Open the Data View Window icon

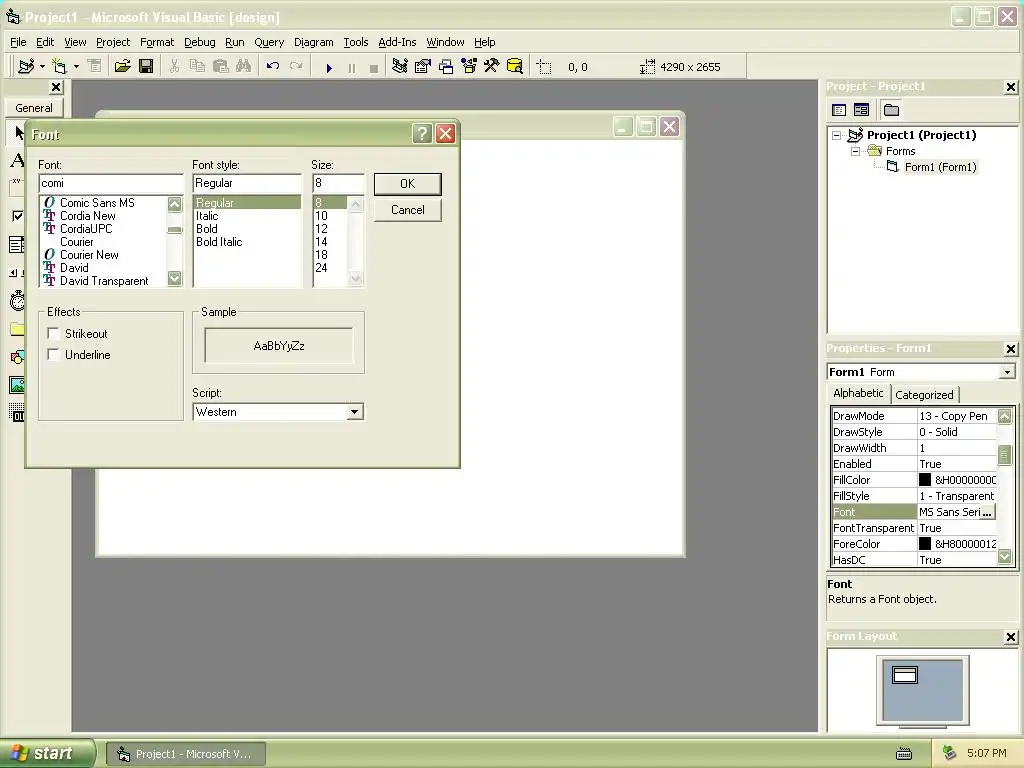(x=515, y=66)
